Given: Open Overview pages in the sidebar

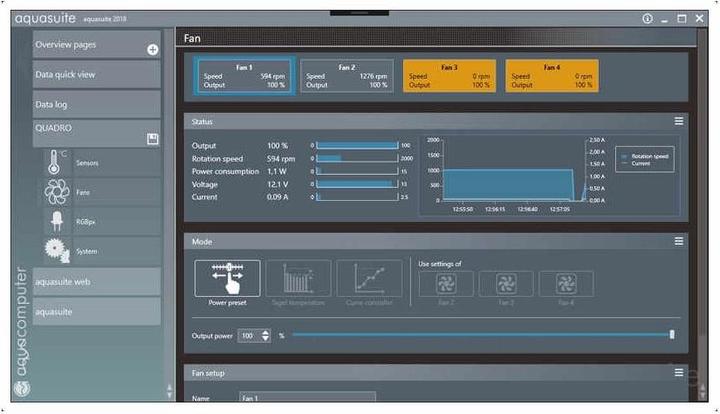Looking at the screenshot, I should (96, 45).
